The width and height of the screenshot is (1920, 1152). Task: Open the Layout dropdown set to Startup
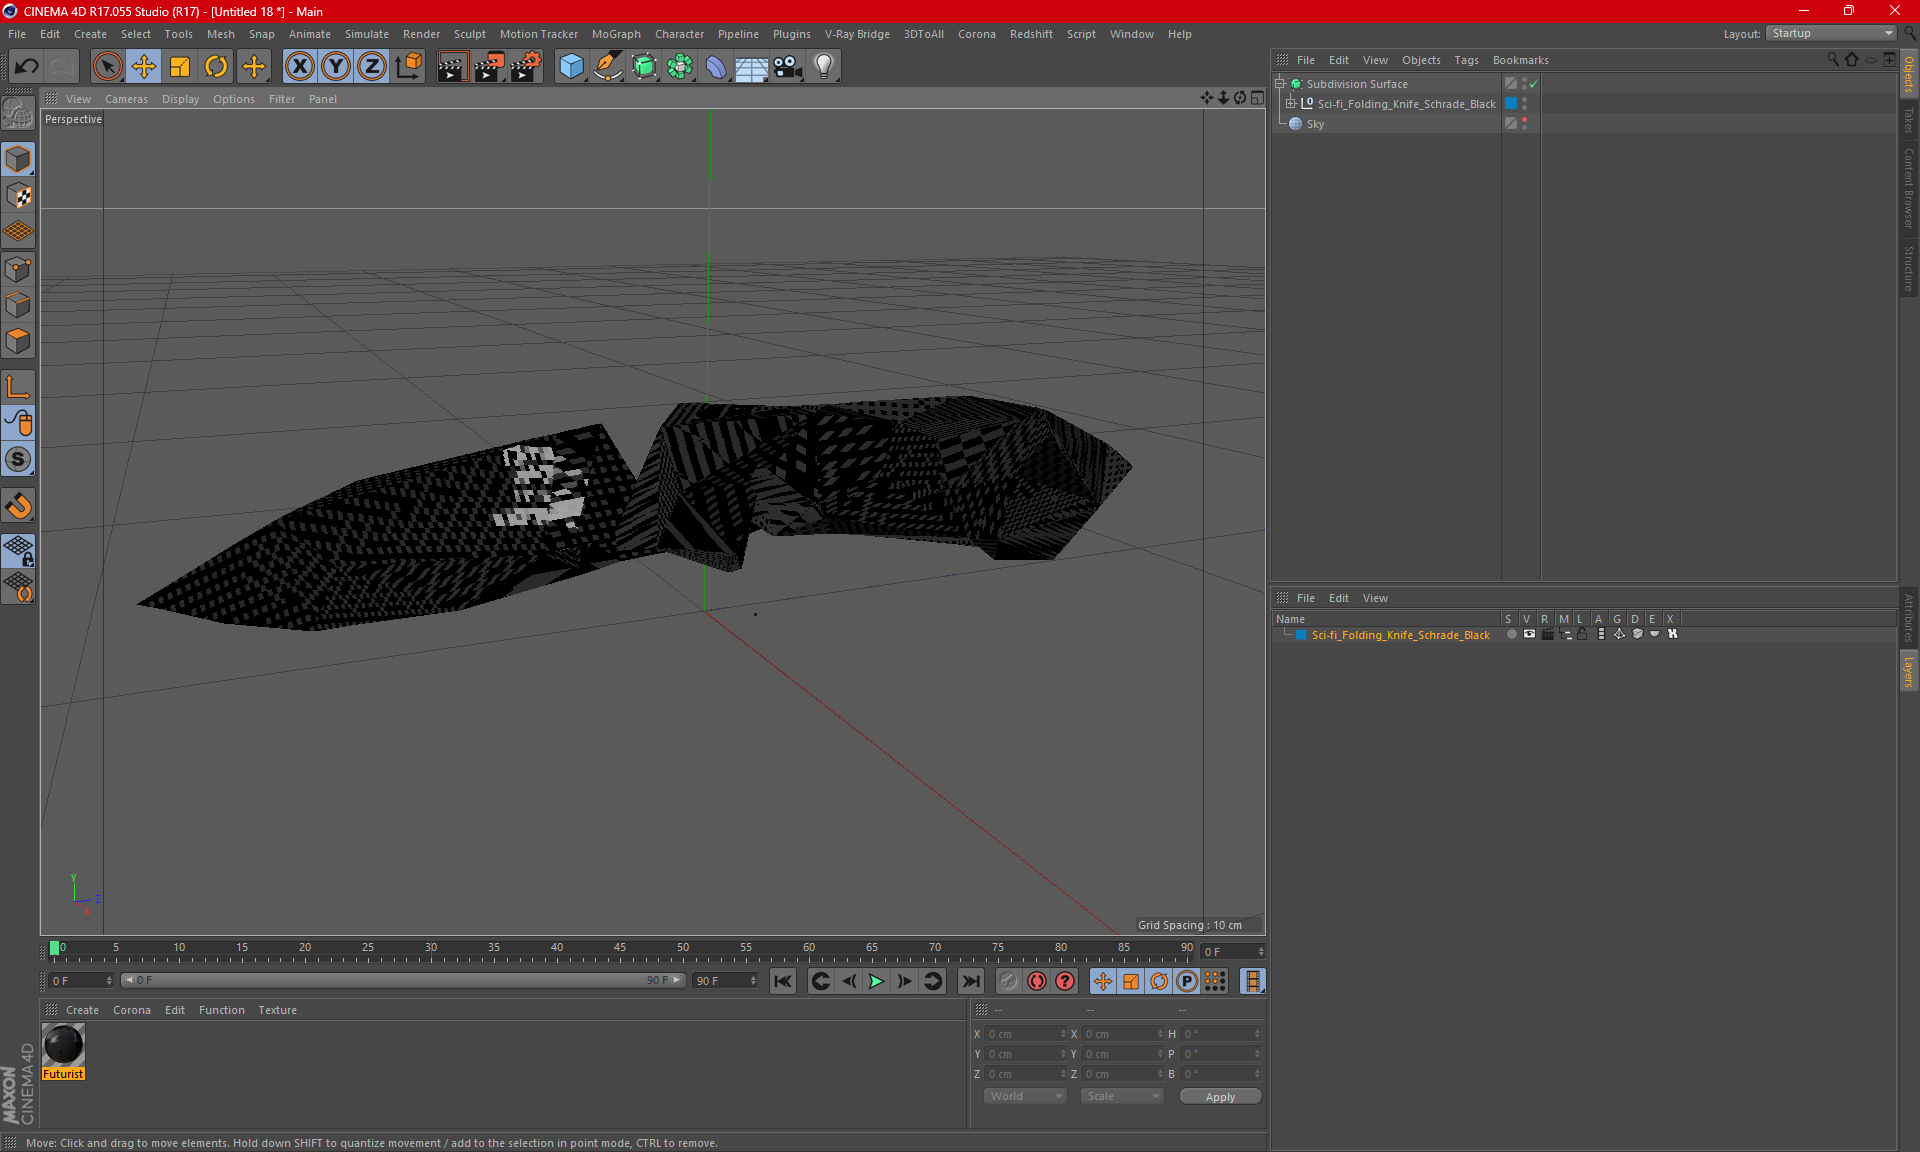tap(1831, 33)
